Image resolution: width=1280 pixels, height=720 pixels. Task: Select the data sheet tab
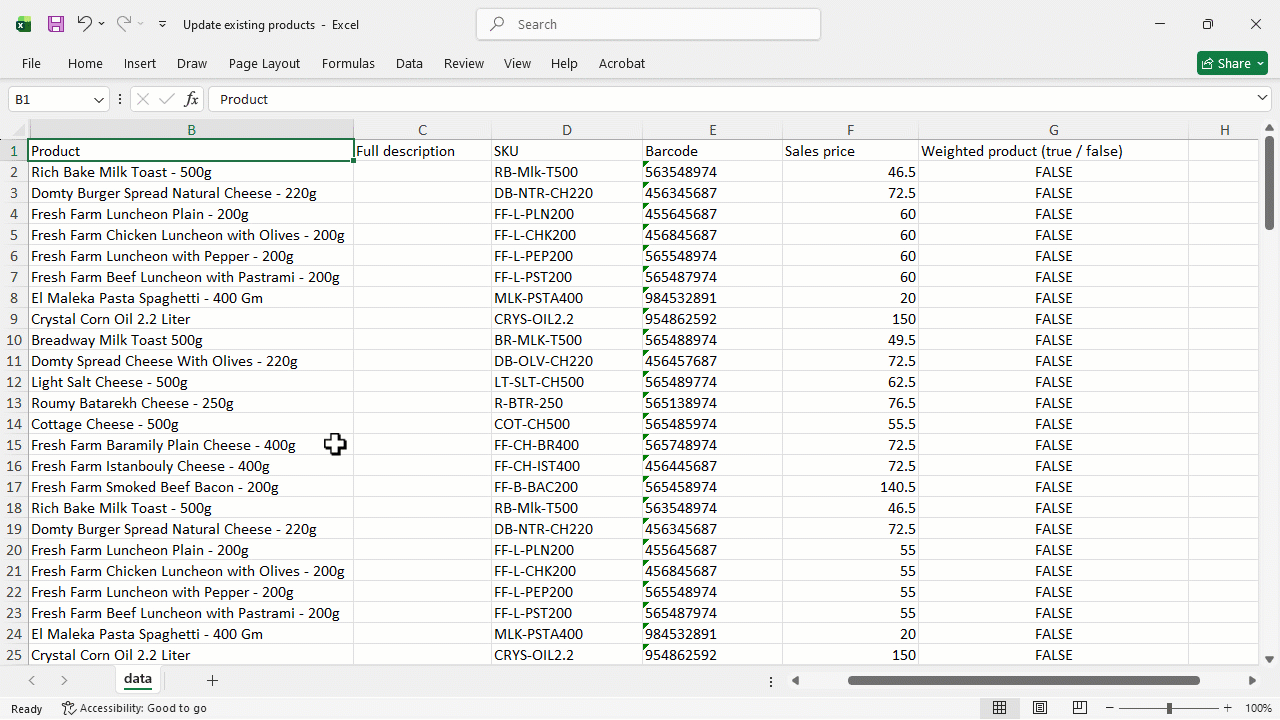coord(138,679)
